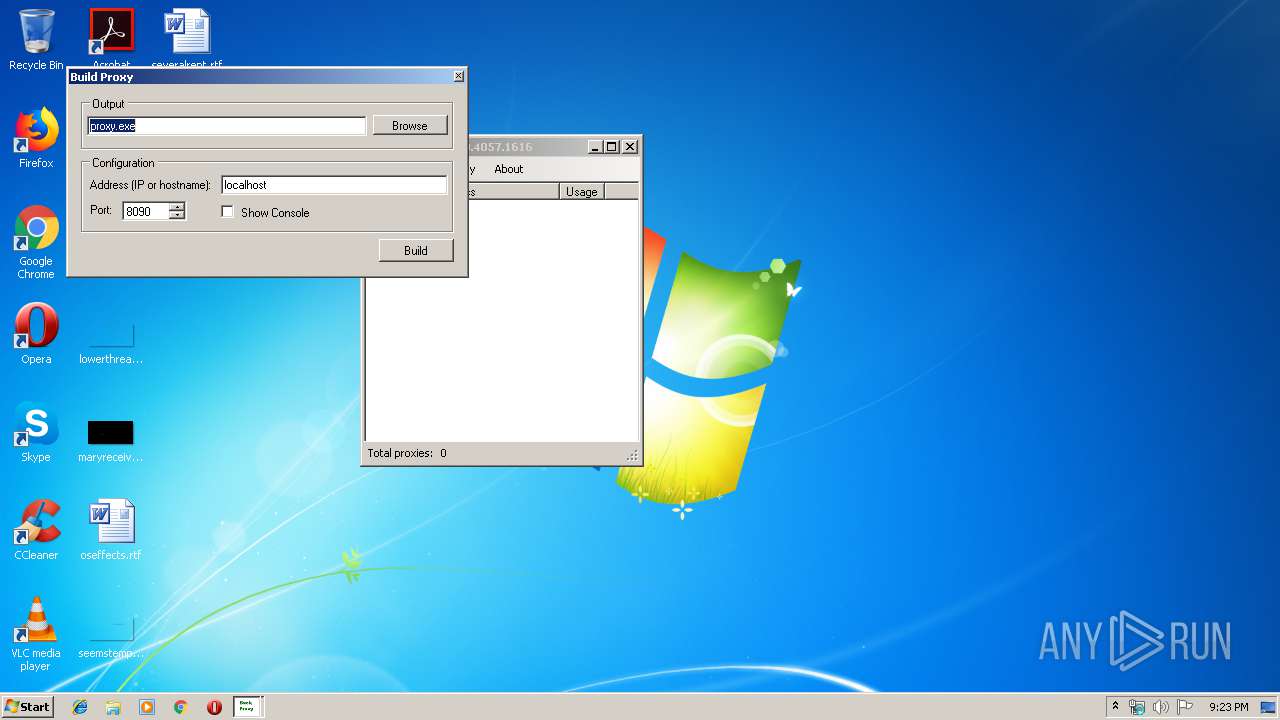The image size is (1280, 720).
Task: Click the Total proxies status text
Action: coord(407,453)
